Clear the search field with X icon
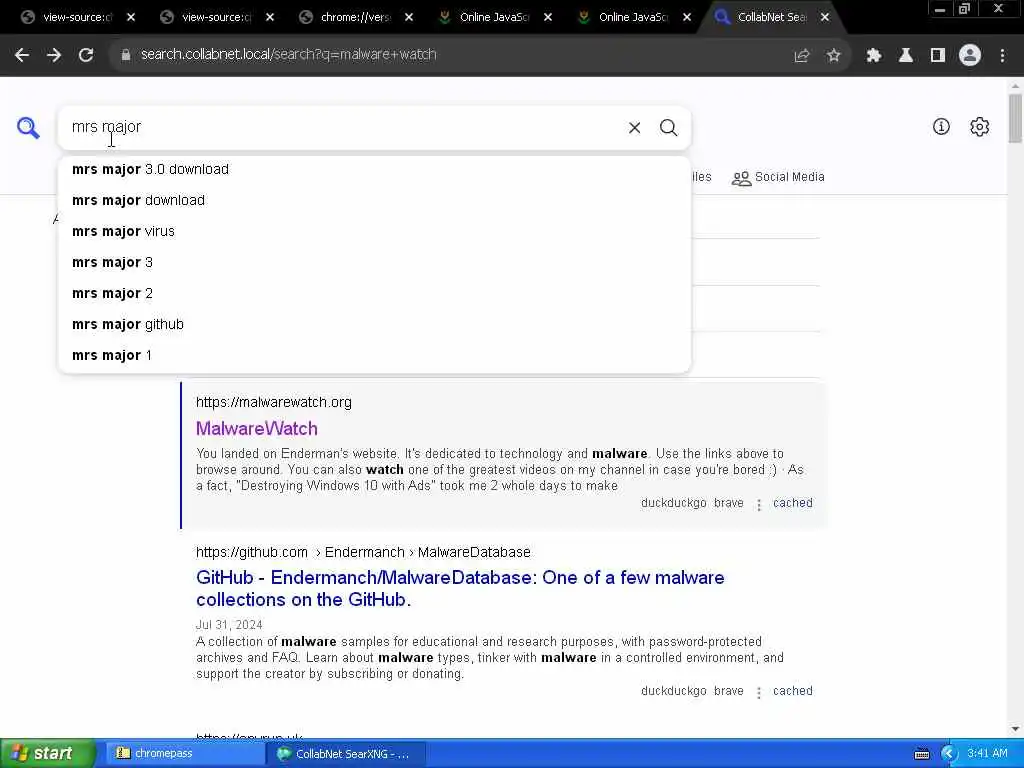The height and width of the screenshot is (768, 1024). pos(634,127)
